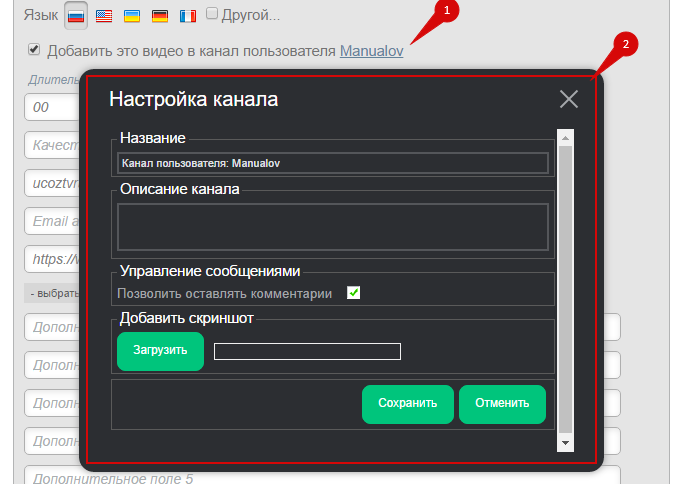Image resolution: width=687 pixels, height=484 pixels.
Task: Click the Загрузить upload button
Action: (x=160, y=351)
